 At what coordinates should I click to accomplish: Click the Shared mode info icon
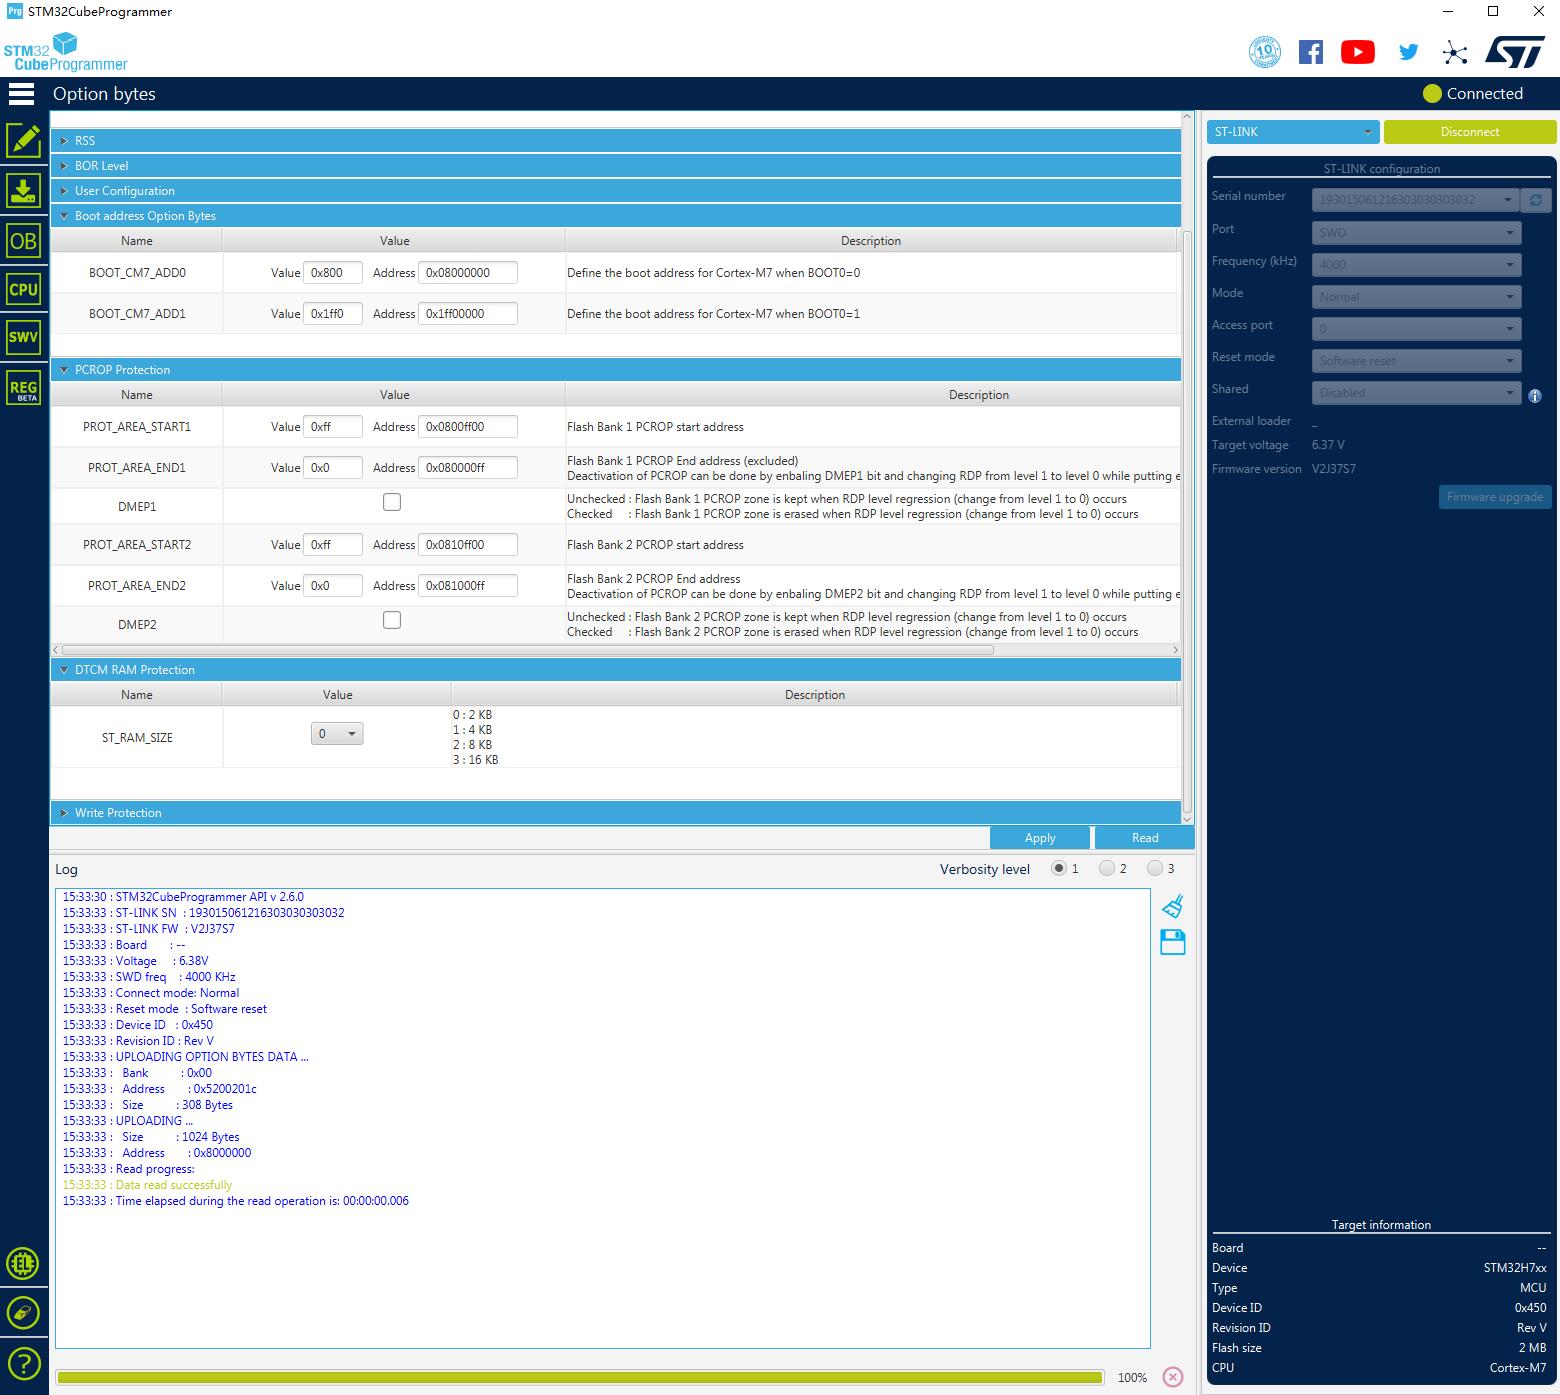point(1535,396)
